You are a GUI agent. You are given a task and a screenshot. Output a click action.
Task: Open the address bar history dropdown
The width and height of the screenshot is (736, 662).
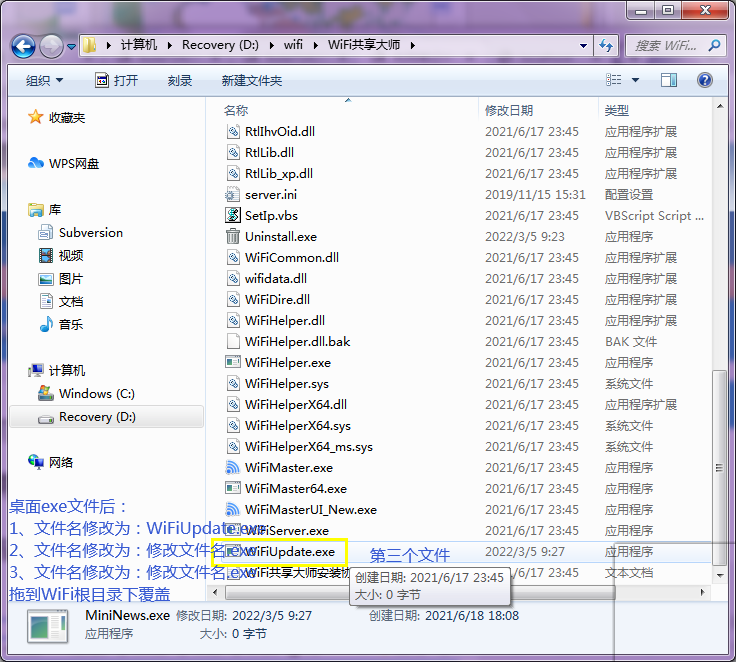click(x=583, y=46)
